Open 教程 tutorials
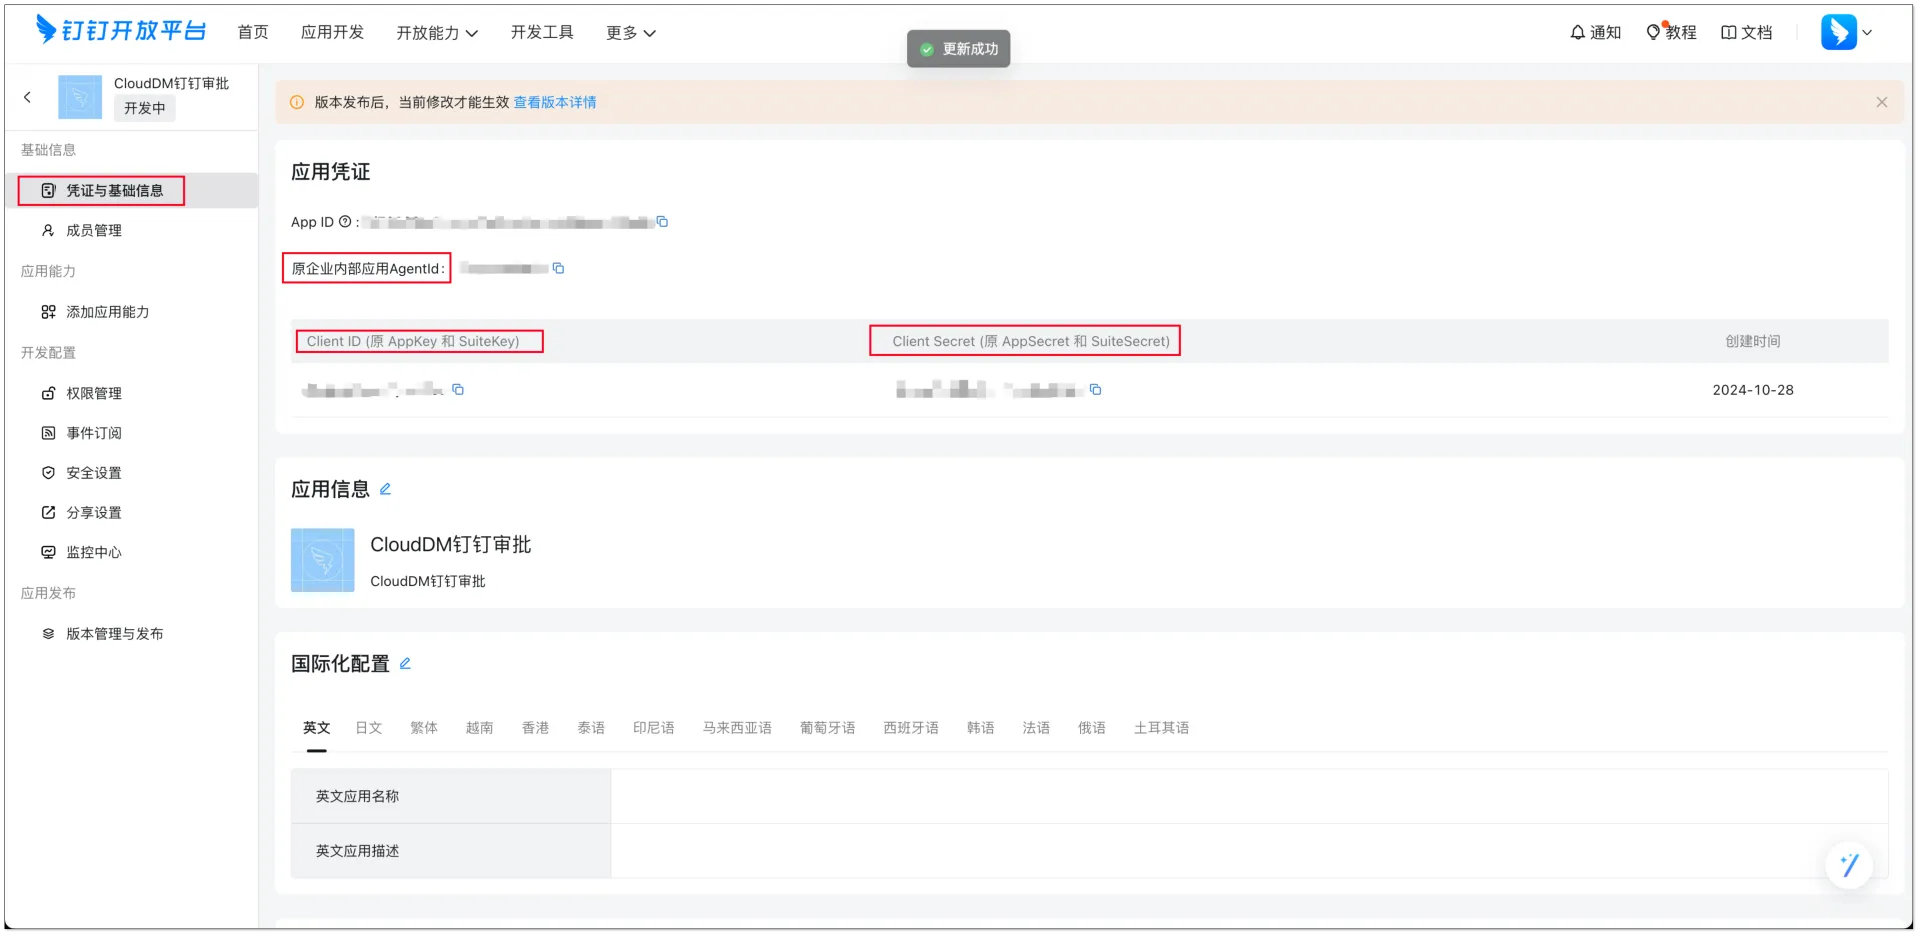 coord(1671,32)
